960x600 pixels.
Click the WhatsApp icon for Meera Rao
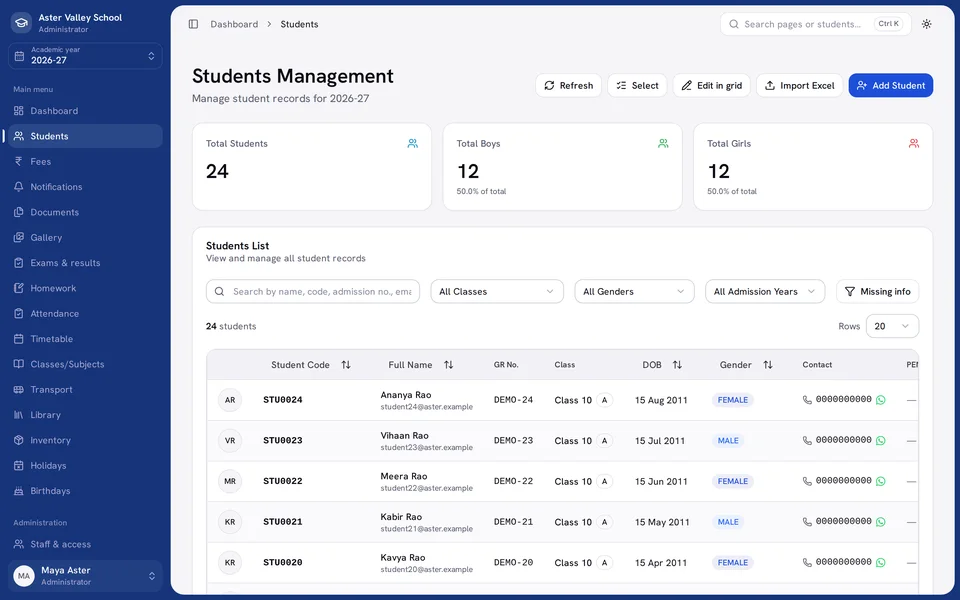click(x=880, y=481)
